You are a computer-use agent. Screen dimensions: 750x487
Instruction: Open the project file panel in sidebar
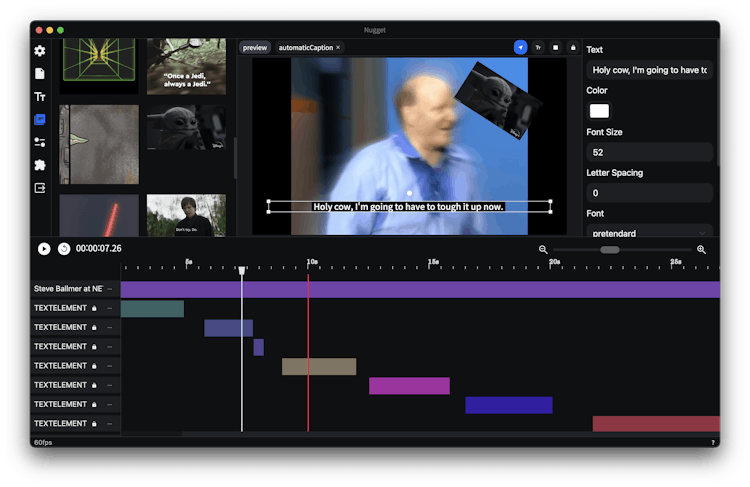pos(40,74)
